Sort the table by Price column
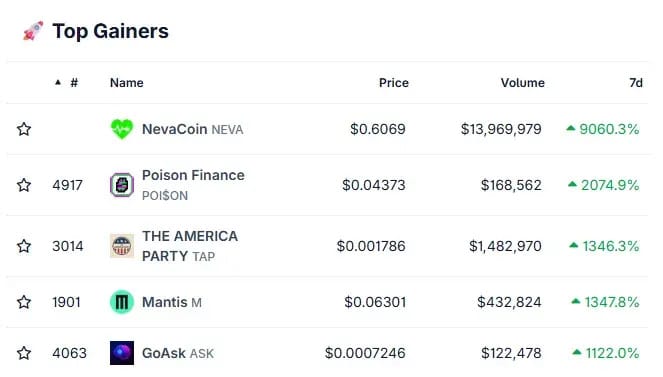The height and width of the screenshot is (377, 663). (394, 83)
